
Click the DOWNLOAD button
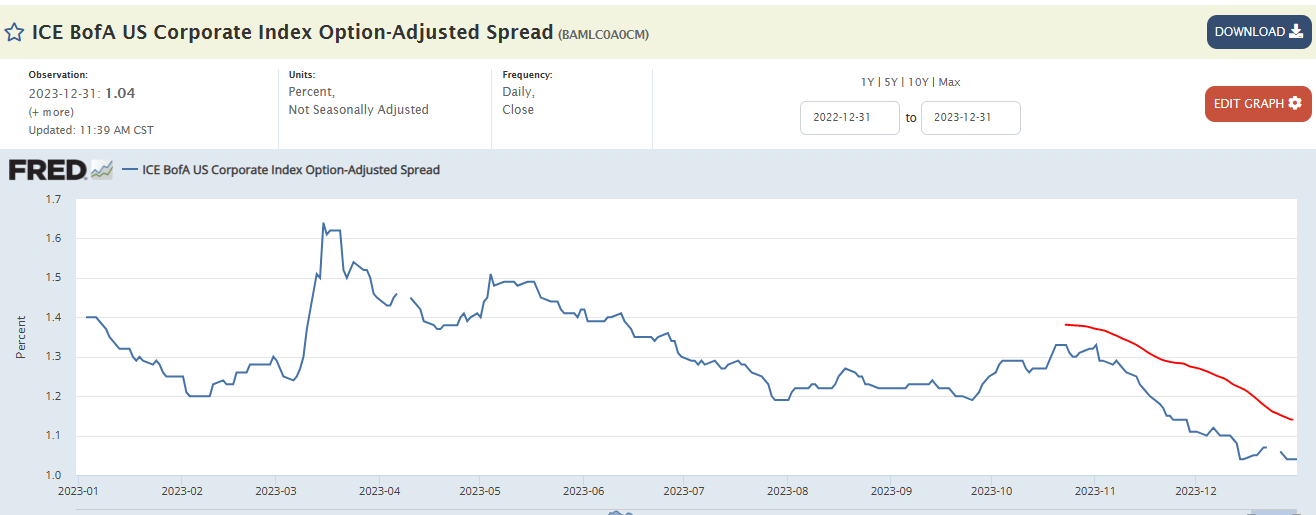1258,32
